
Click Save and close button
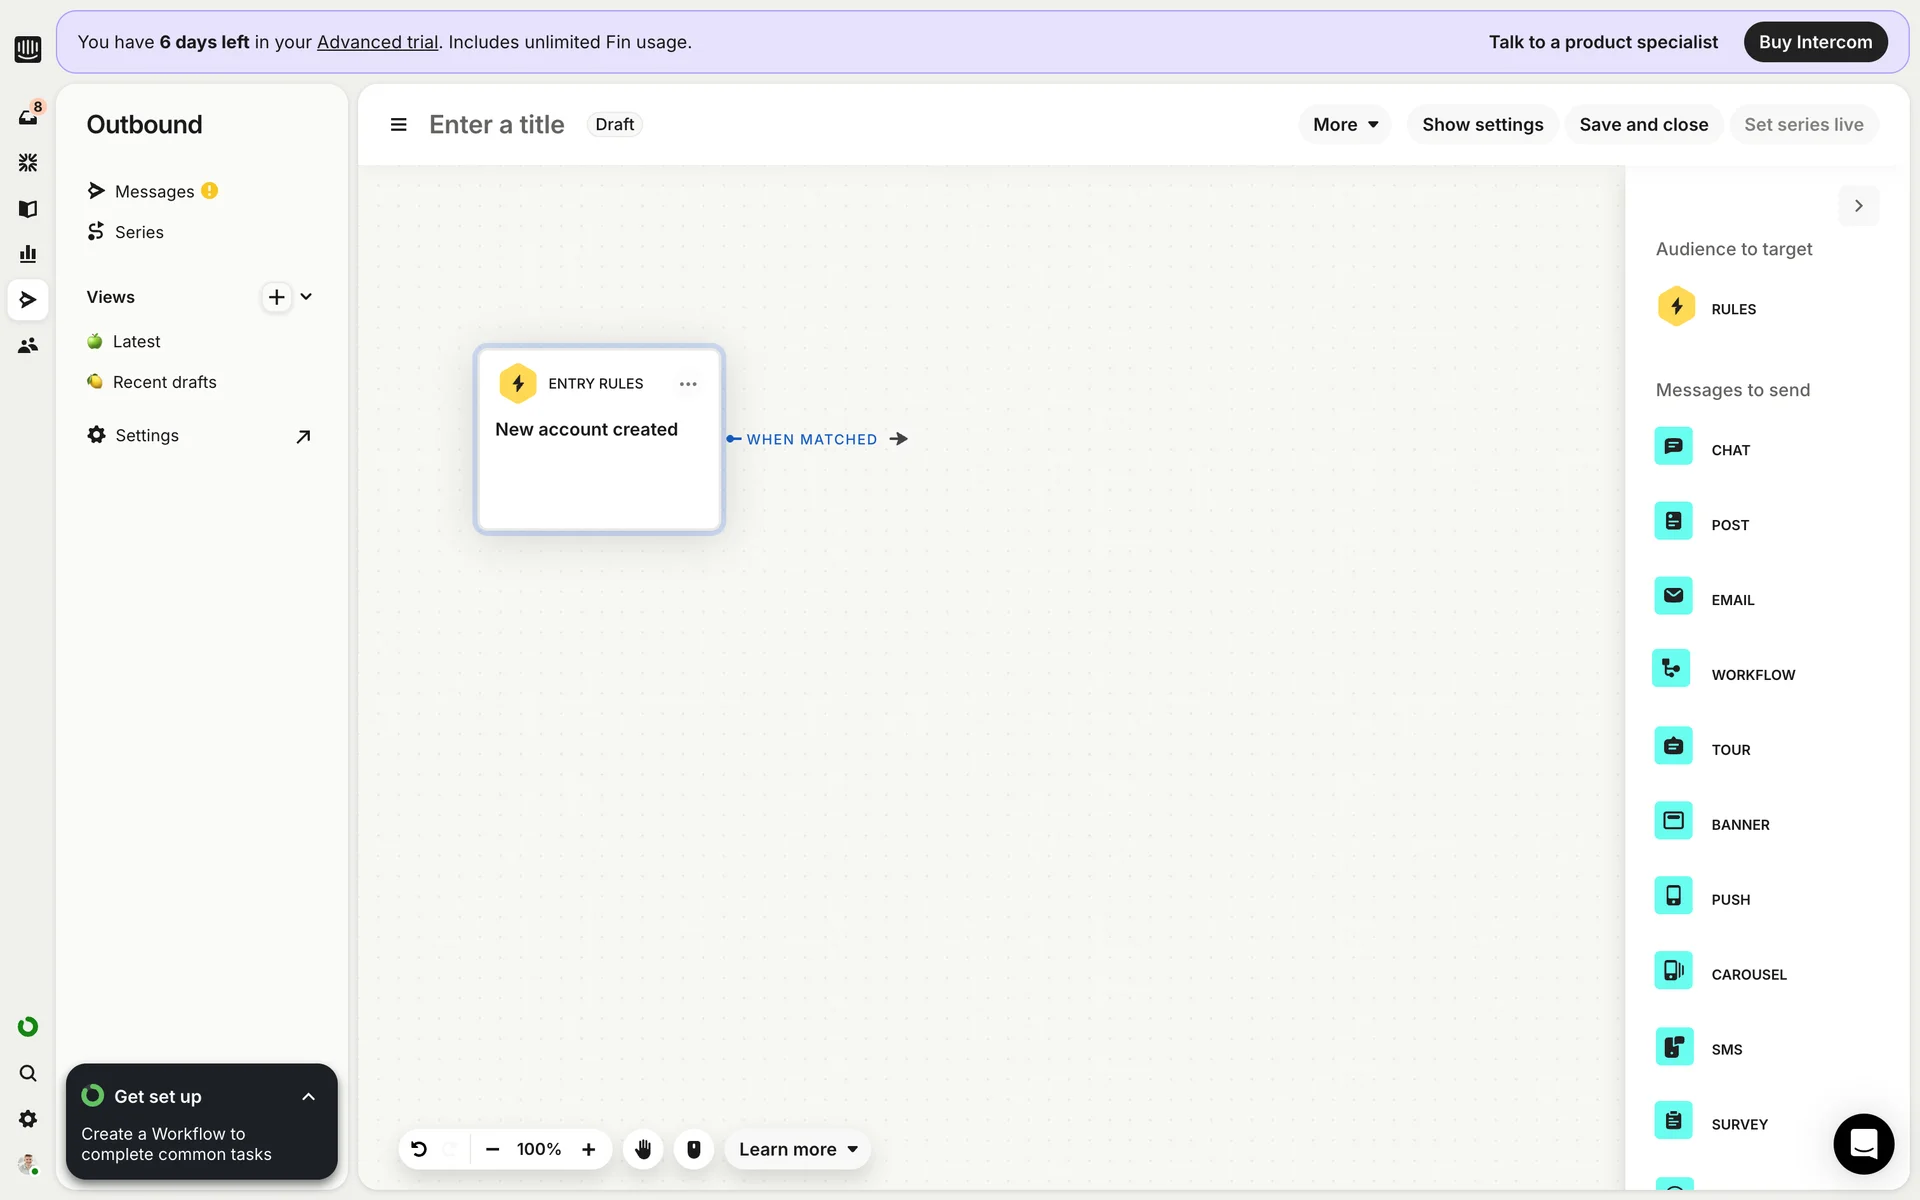1643,125
